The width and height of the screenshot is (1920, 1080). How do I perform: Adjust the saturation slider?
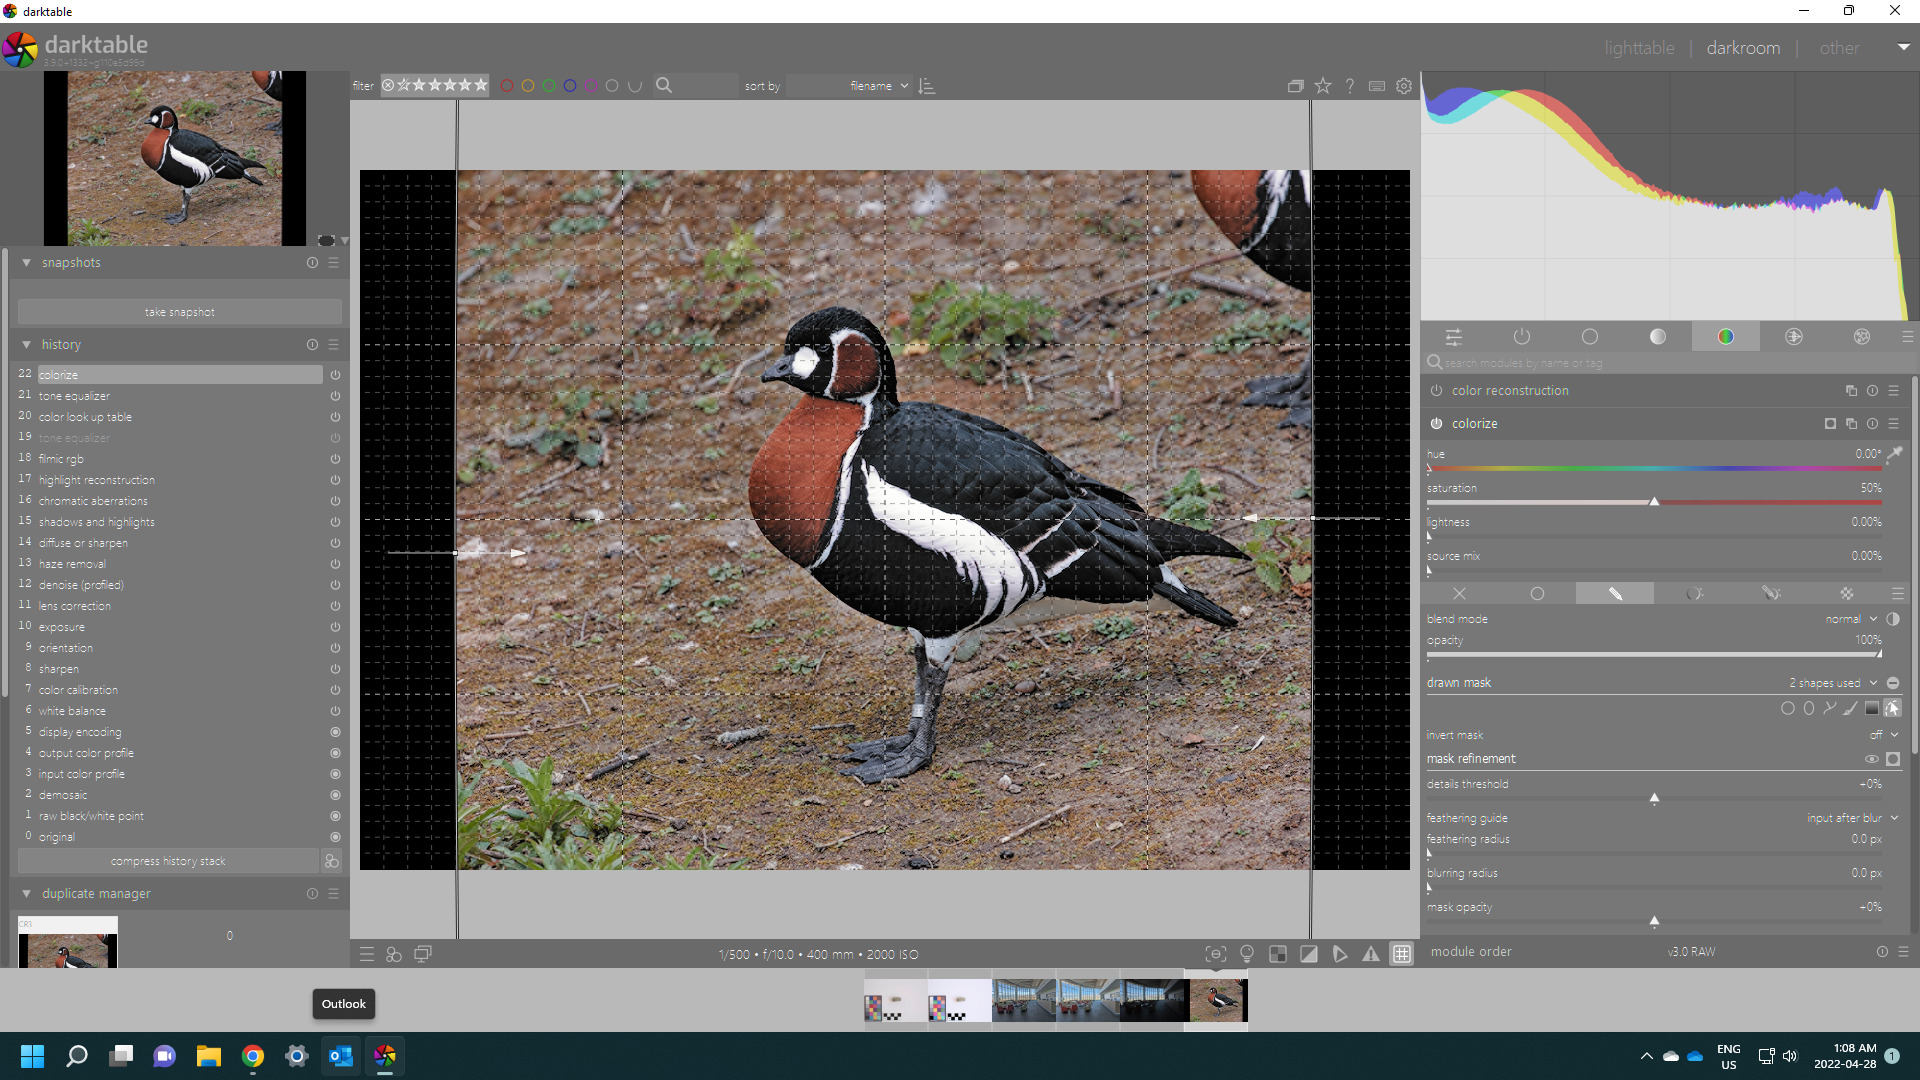tap(1654, 502)
